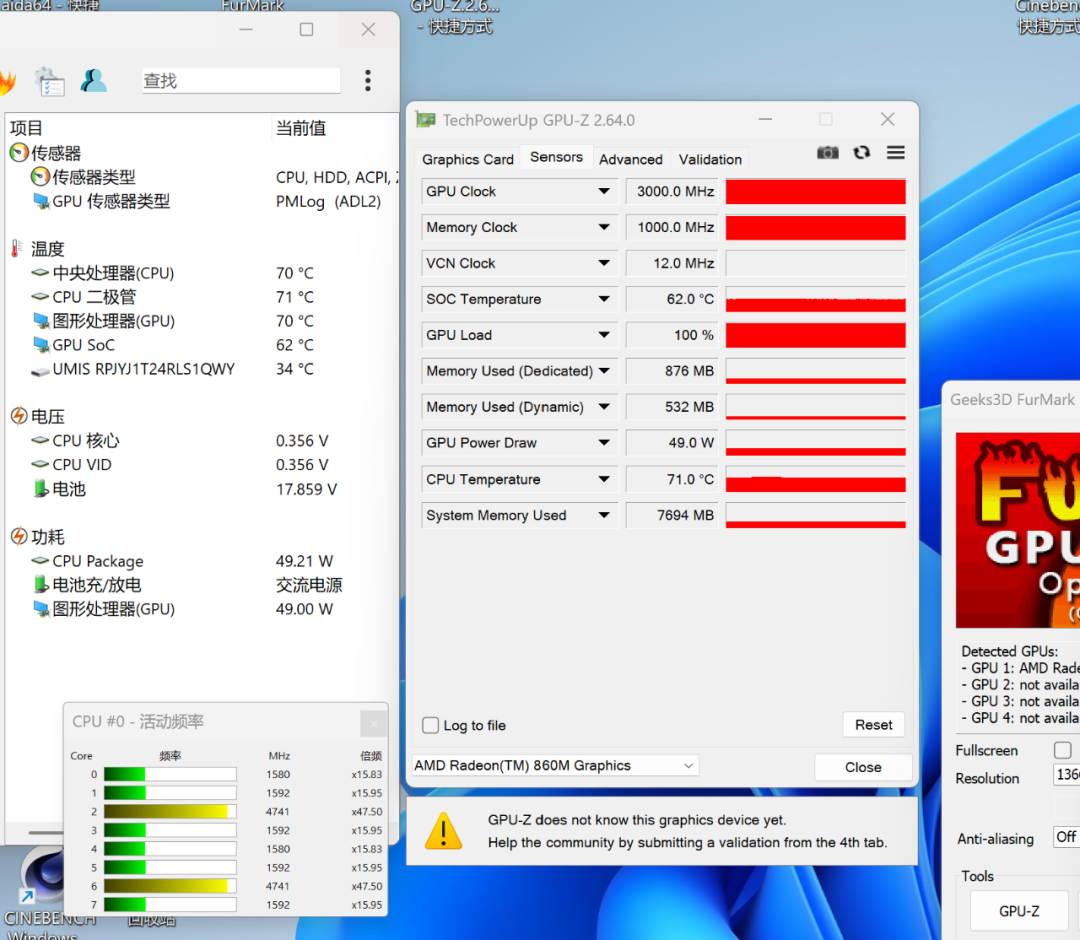Click the 电压 voltage section icon
Viewport: 1080px width, 940px height.
click(x=19, y=416)
